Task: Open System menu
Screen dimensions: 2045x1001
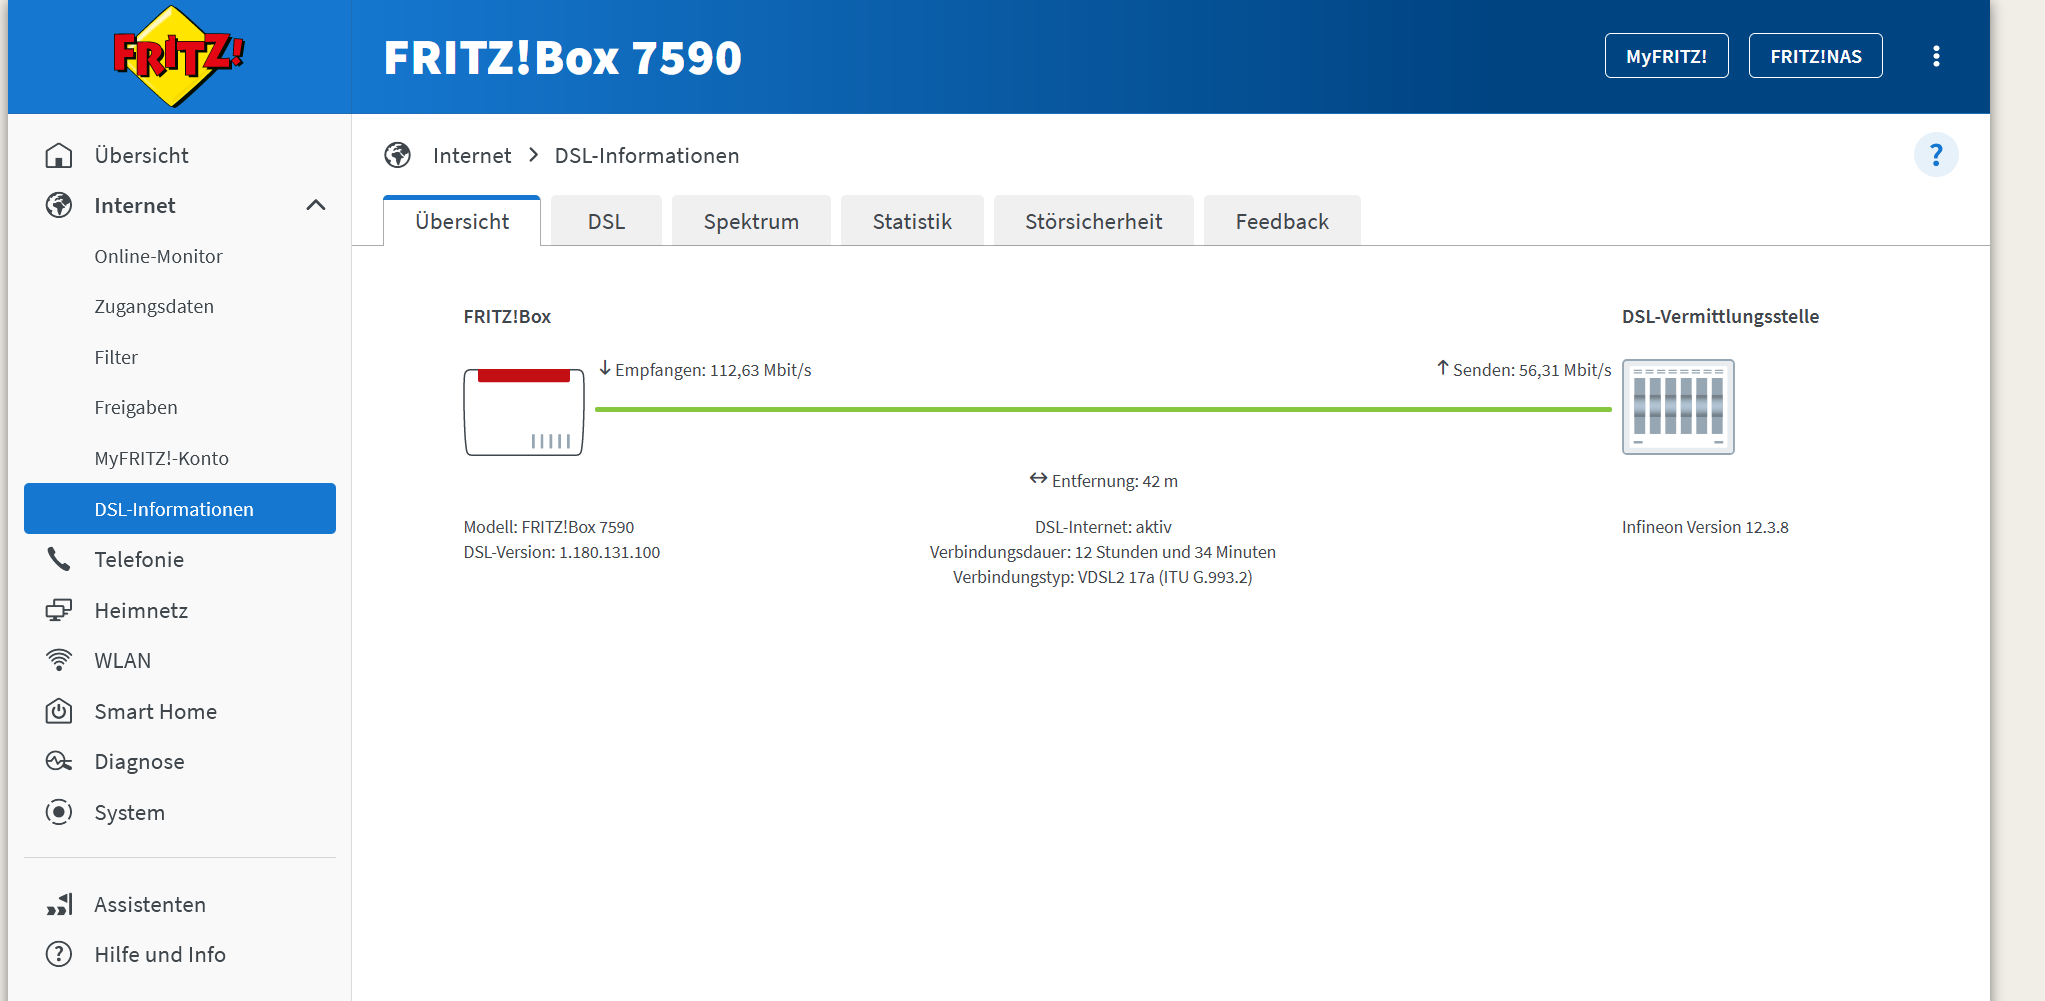Action: pyautogui.click(x=180, y=812)
